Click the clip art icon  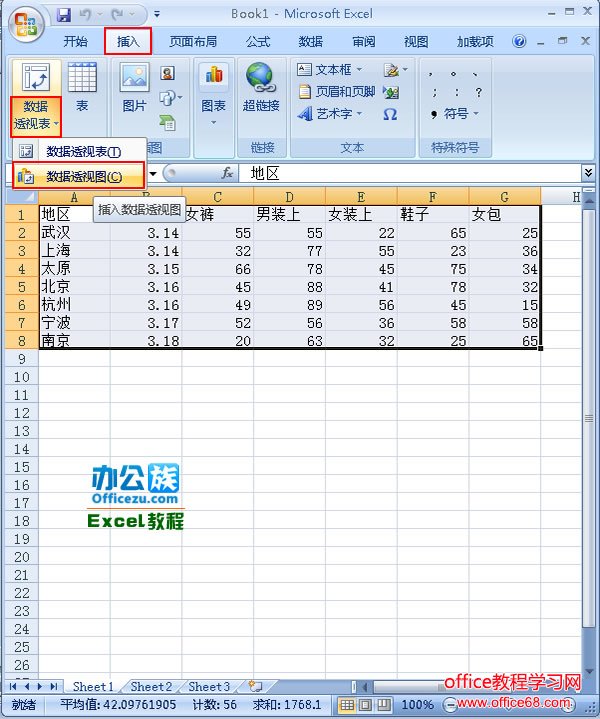[x=168, y=73]
